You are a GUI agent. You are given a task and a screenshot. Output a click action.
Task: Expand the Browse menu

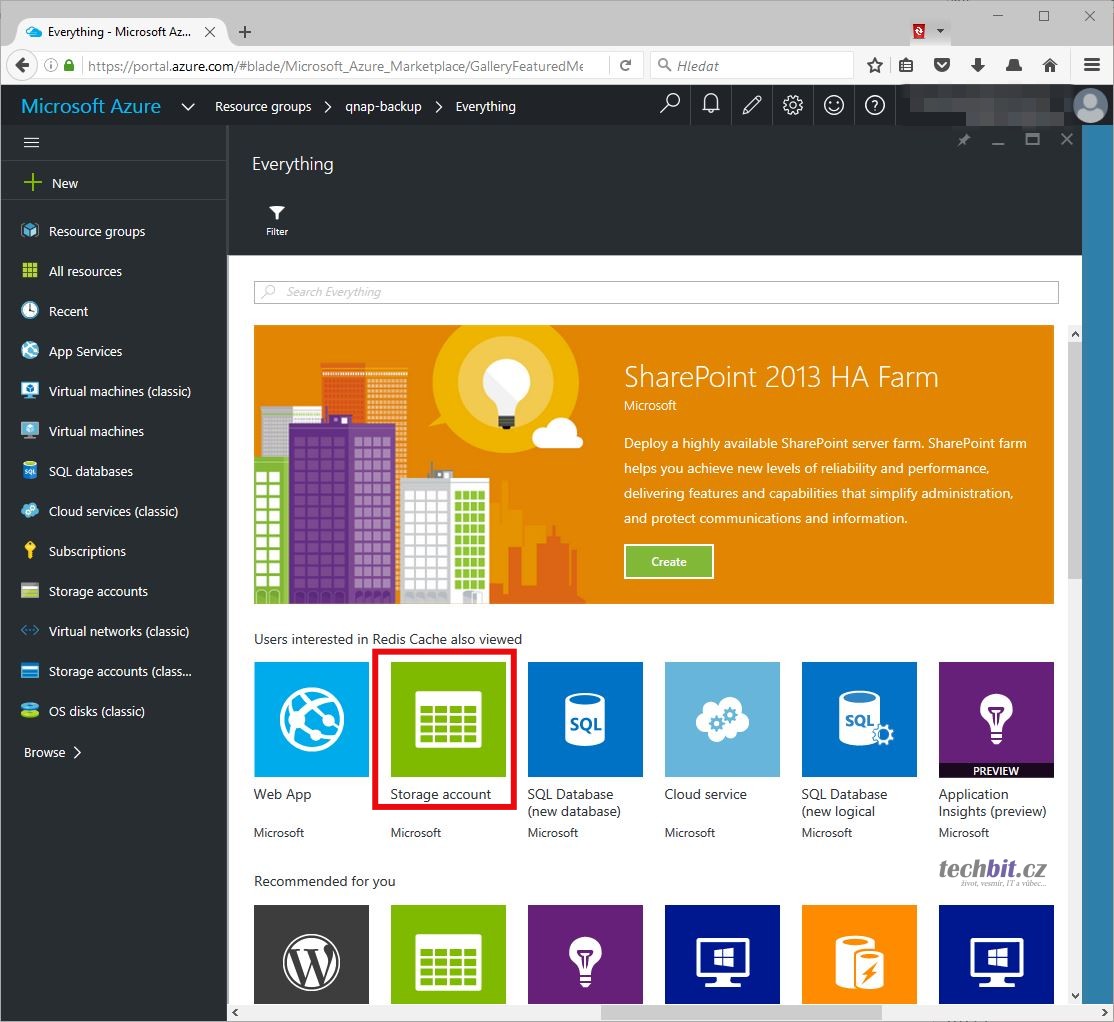pyautogui.click(x=53, y=752)
